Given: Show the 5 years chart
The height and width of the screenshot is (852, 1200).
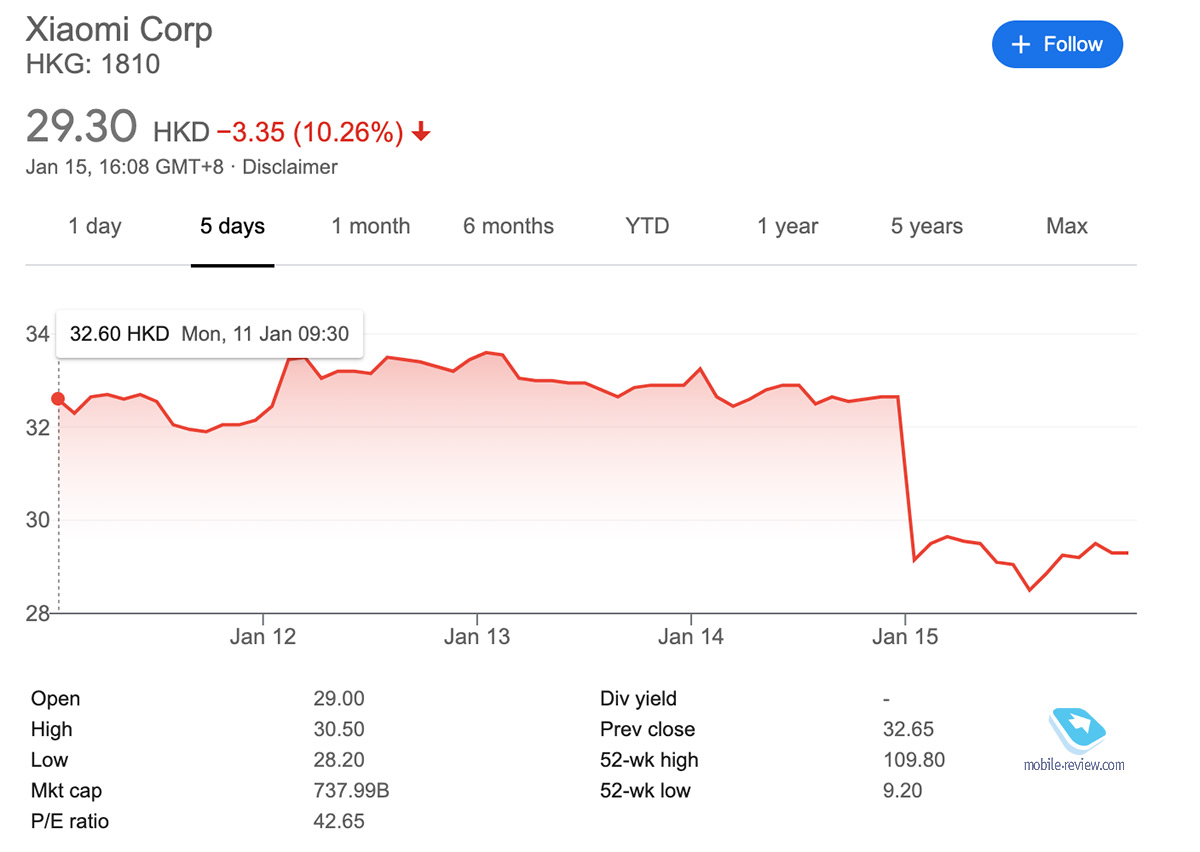Looking at the screenshot, I should pos(927,226).
